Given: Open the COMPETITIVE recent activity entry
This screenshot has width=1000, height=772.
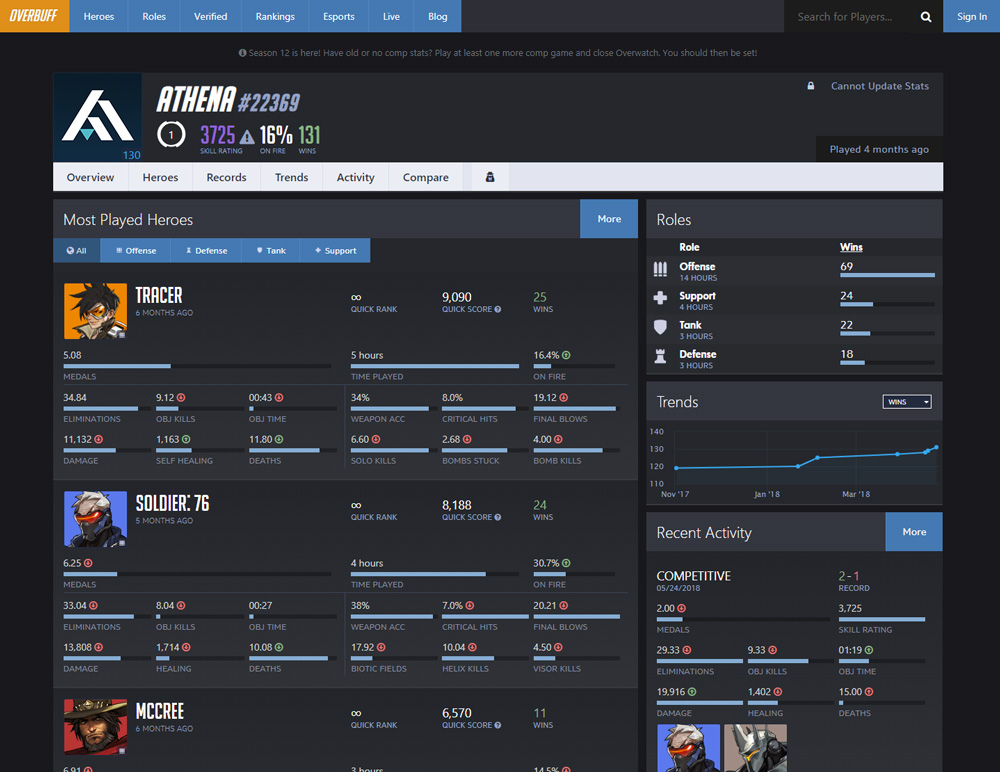Looking at the screenshot, I should 694,576.
